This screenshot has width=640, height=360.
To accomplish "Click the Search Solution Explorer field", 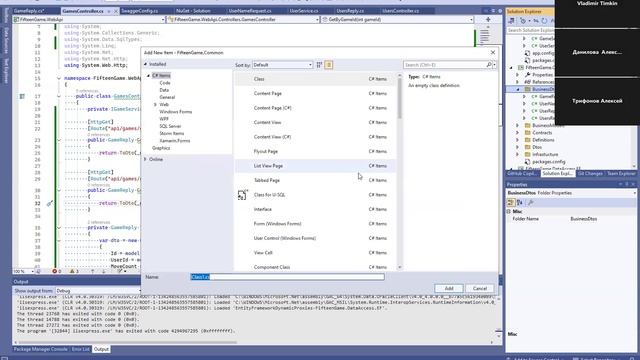I will click(531, 30).
